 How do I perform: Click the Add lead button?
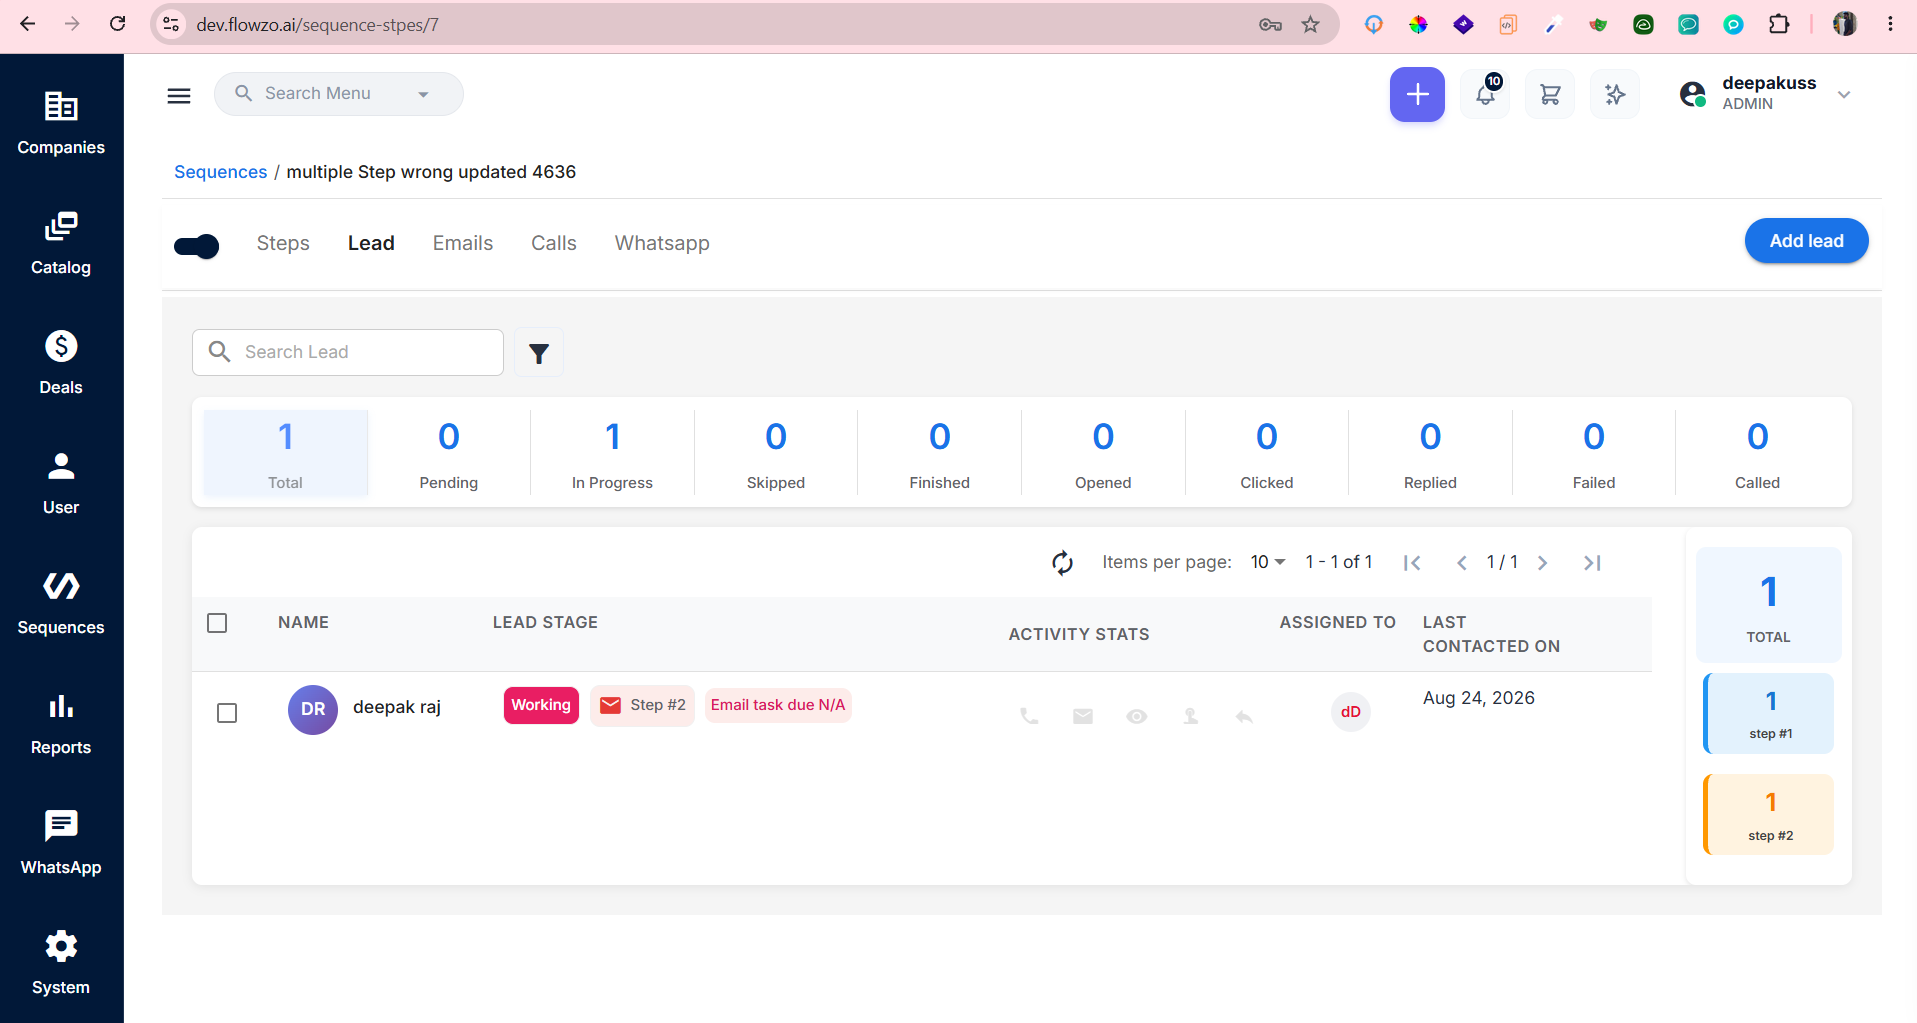(1806, 241)
